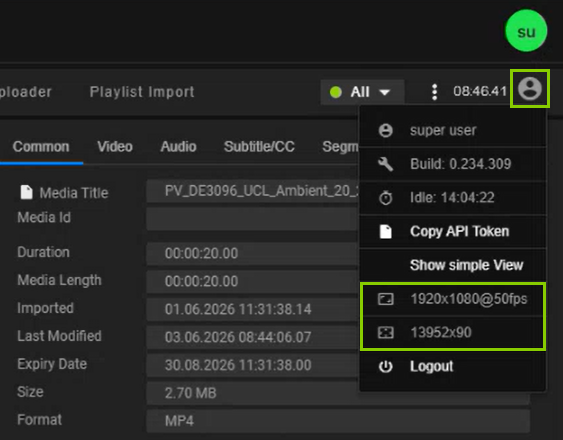Click the Format field showing MP4
This screenshot has height=440, width=563.
click(x=338, y=421)
